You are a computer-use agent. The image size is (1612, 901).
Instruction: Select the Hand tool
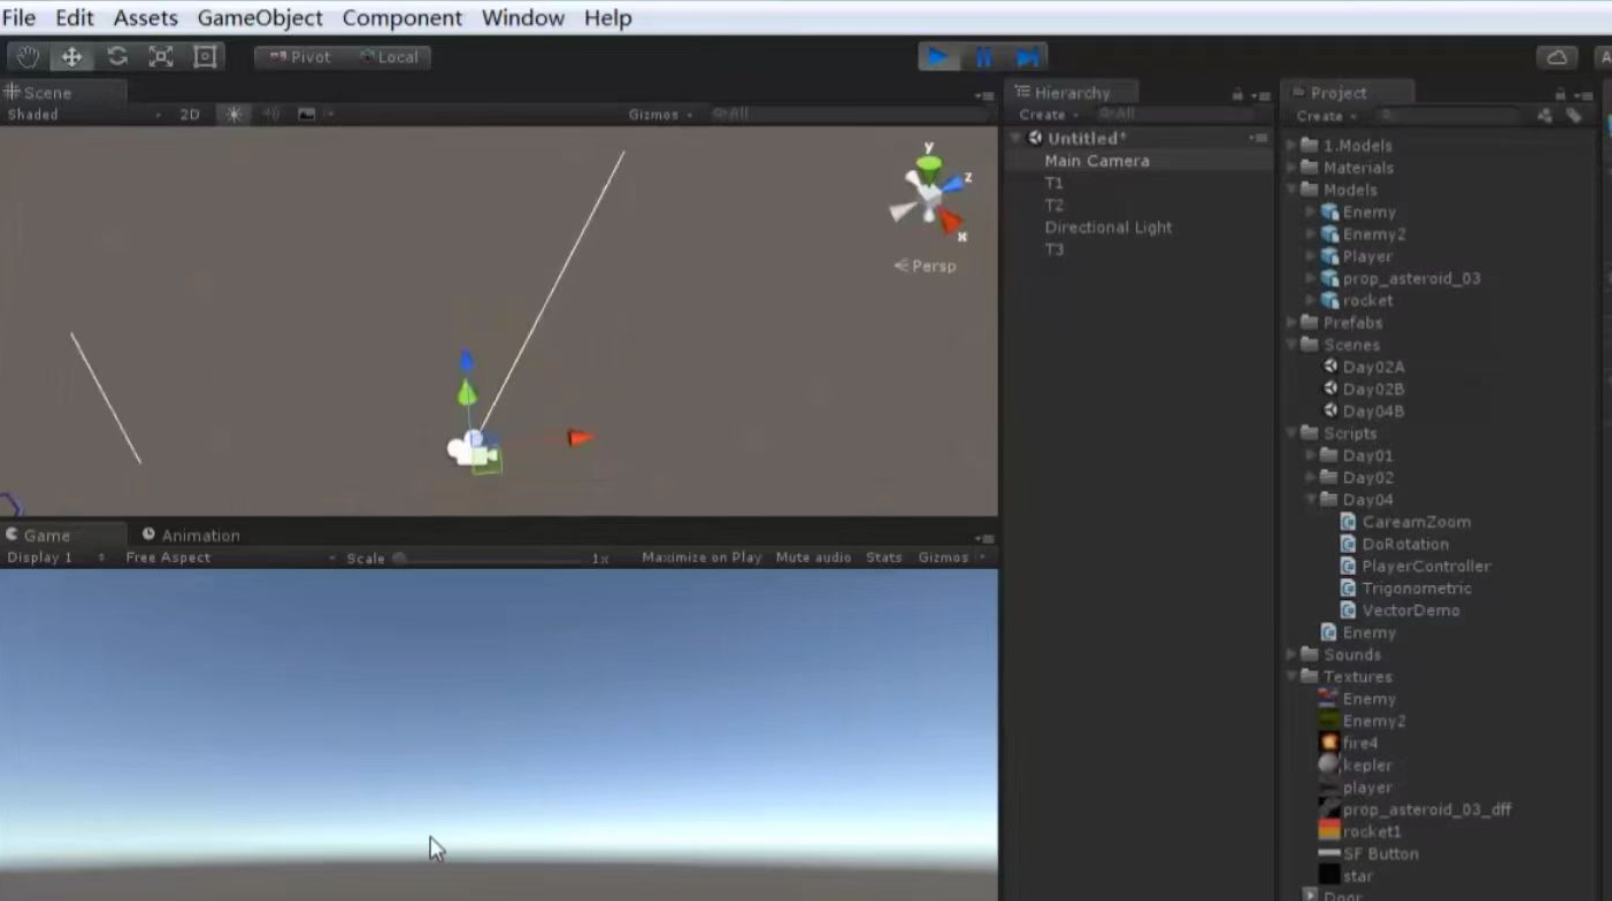coord(28,57)
